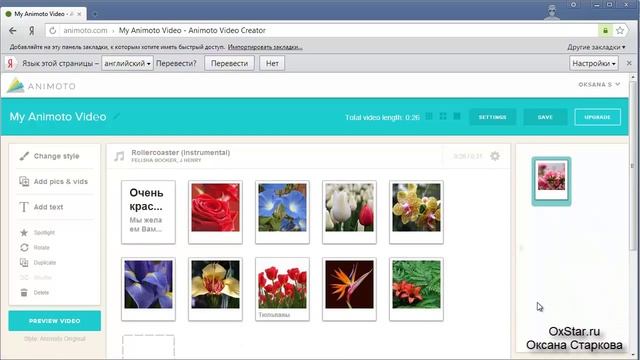Image resolution: width=640 pixels, height=360 pixels.
Task: Select the blue morning glory thumbnail
Action: click(x=282, y=212)
